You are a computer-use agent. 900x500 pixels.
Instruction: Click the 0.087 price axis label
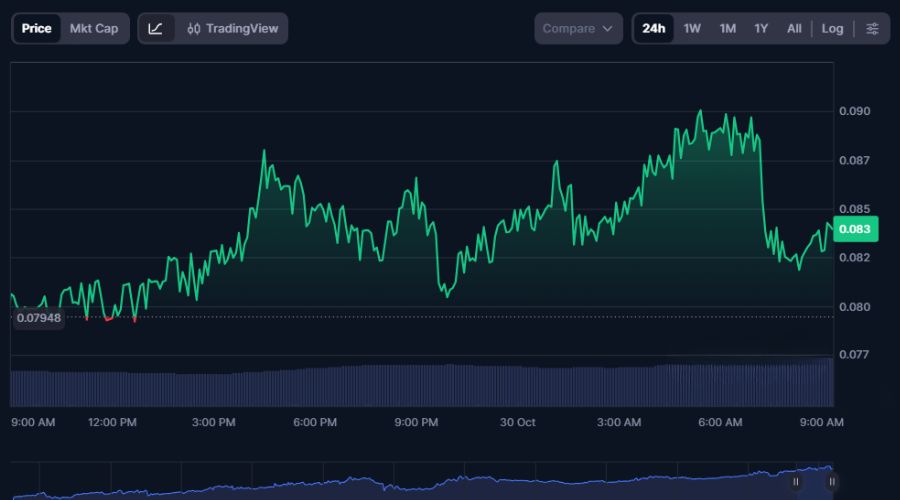click(854, 161)
